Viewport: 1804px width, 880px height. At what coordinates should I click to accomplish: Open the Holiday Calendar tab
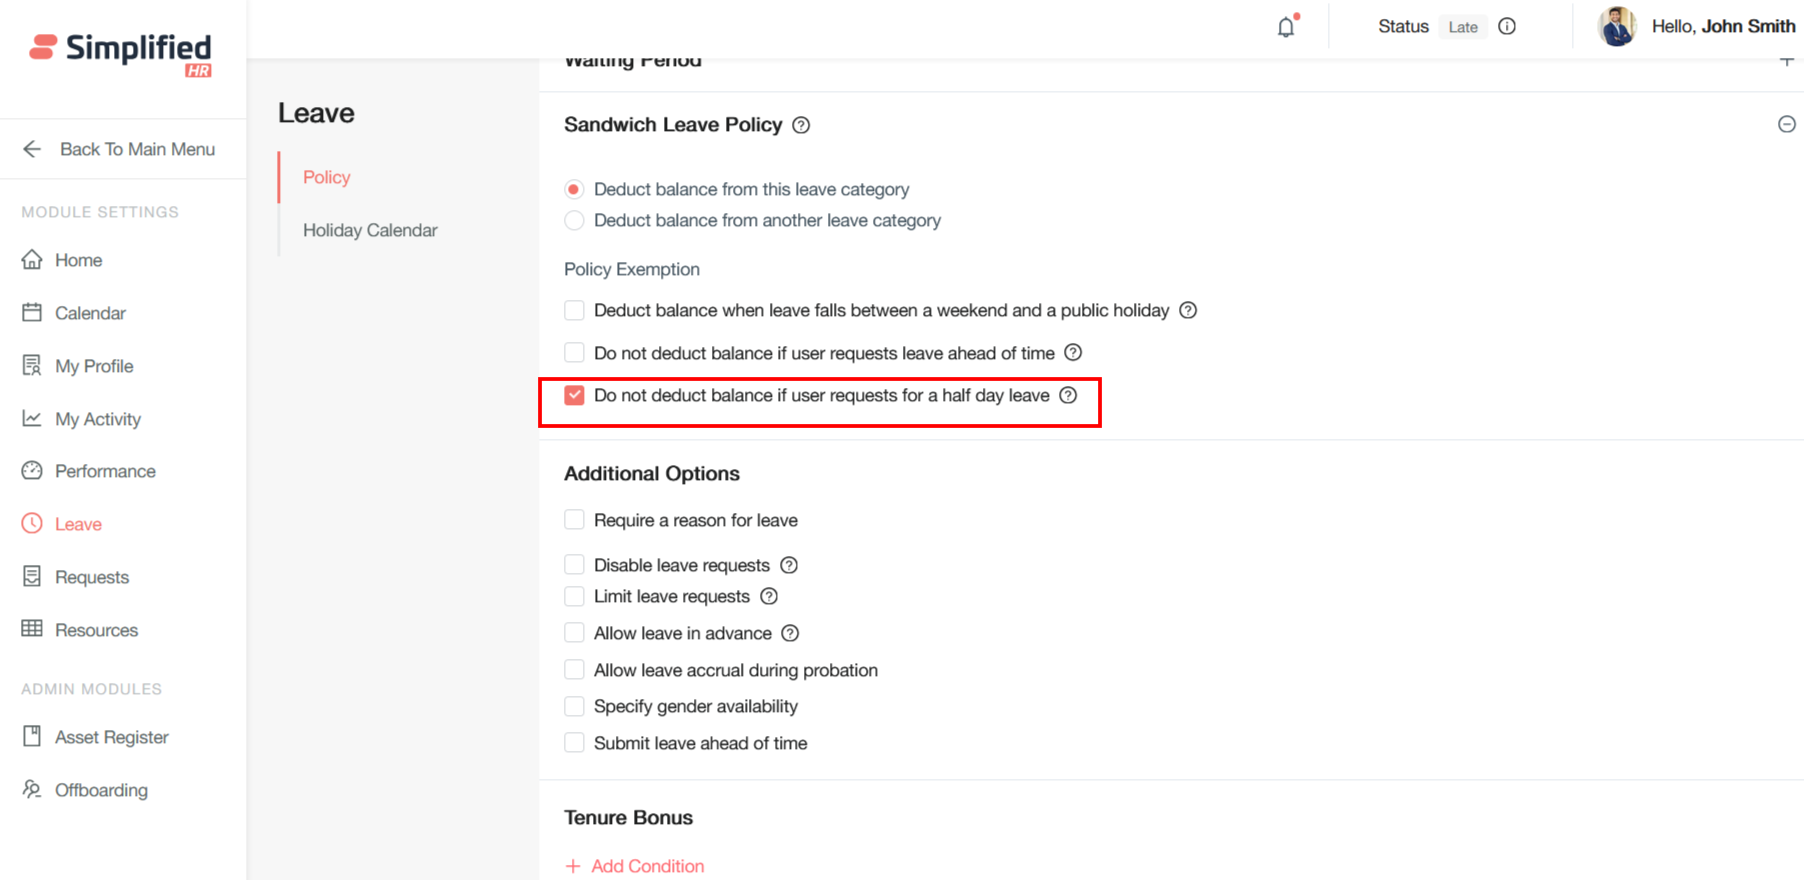coord(370,230)
